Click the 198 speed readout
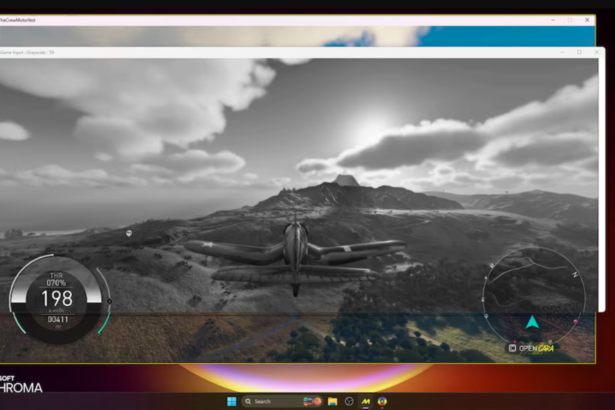Screen dimensions: 615x410 coord(57,299)
